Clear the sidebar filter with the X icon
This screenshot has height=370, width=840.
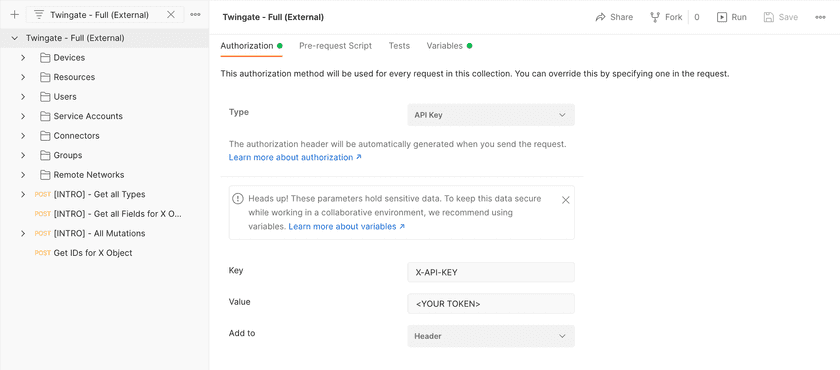tap(171, 15)
